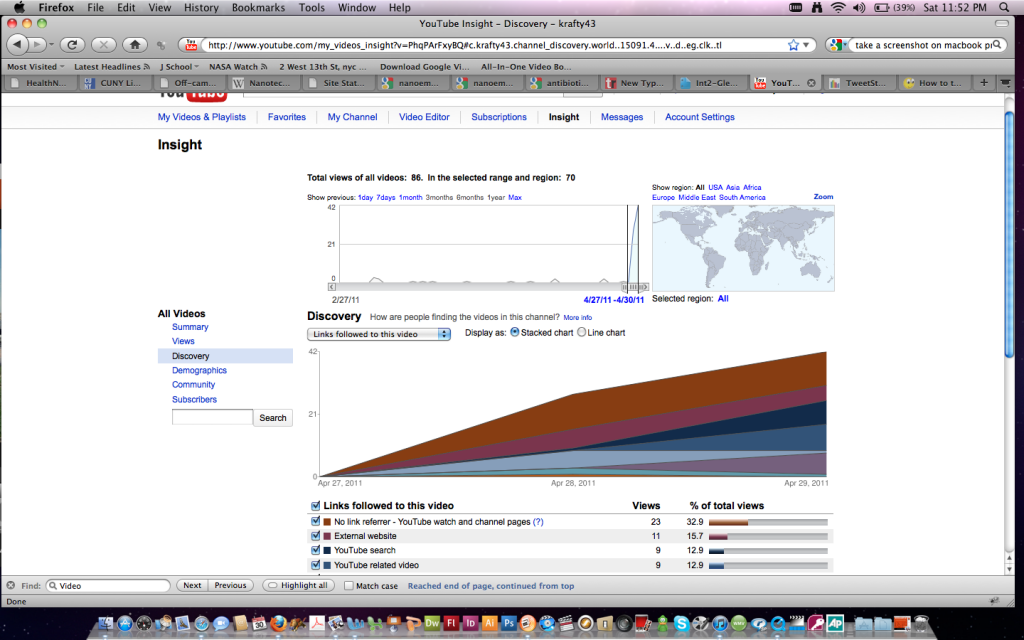Reload the page with the refresh icon

pyautogui.click(x=72, y=45)
